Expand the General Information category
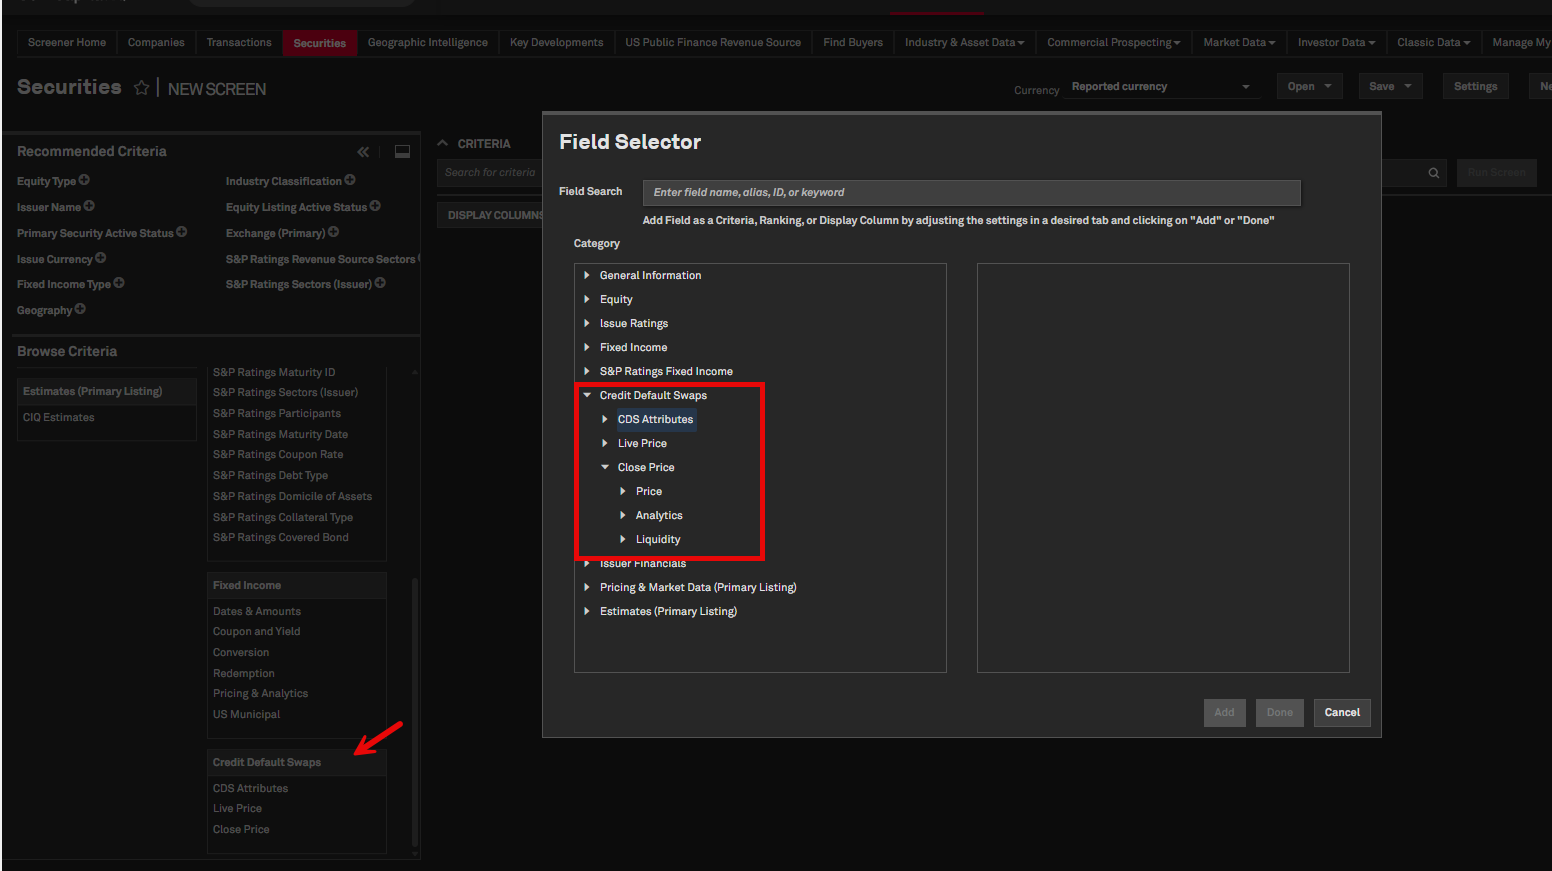This screenshot has width=1552, height=871. click(587, 275)
